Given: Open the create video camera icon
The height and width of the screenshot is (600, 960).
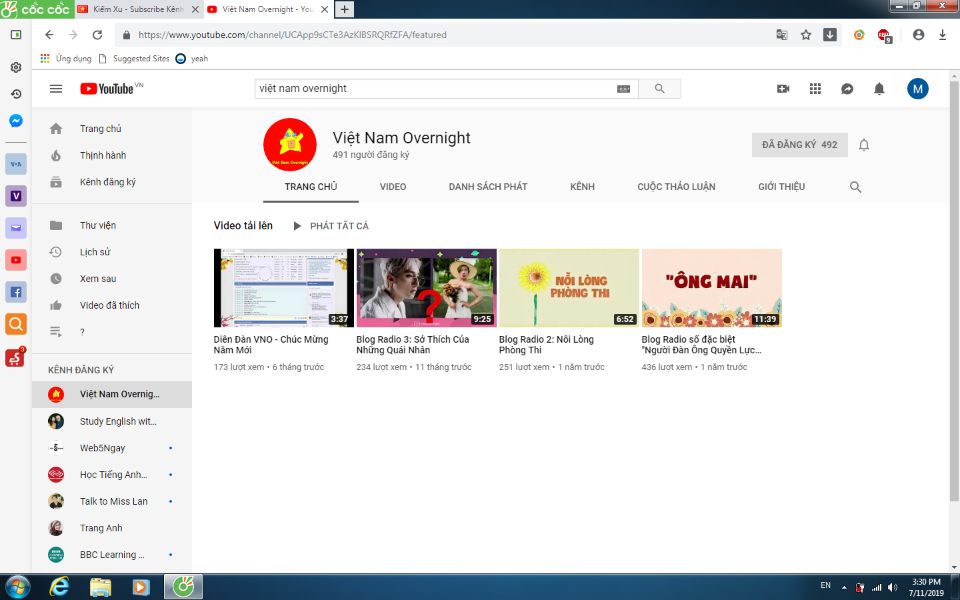Looking at the screenshot, I should [x=783, y=89].
